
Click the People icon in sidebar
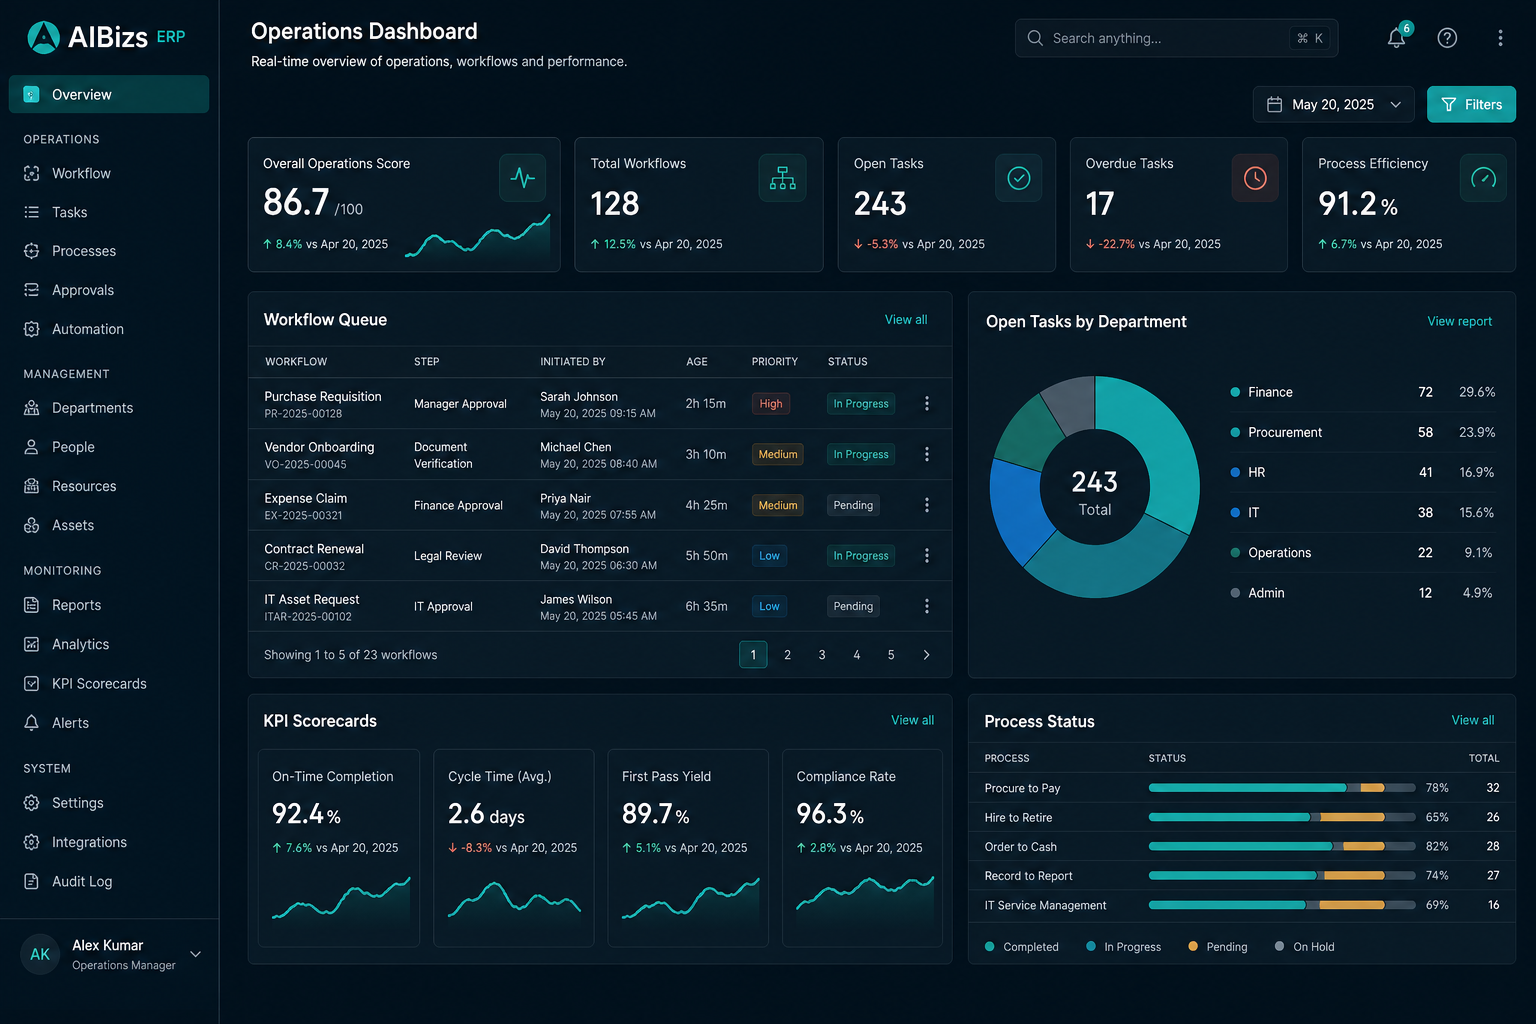pos(32,447)
